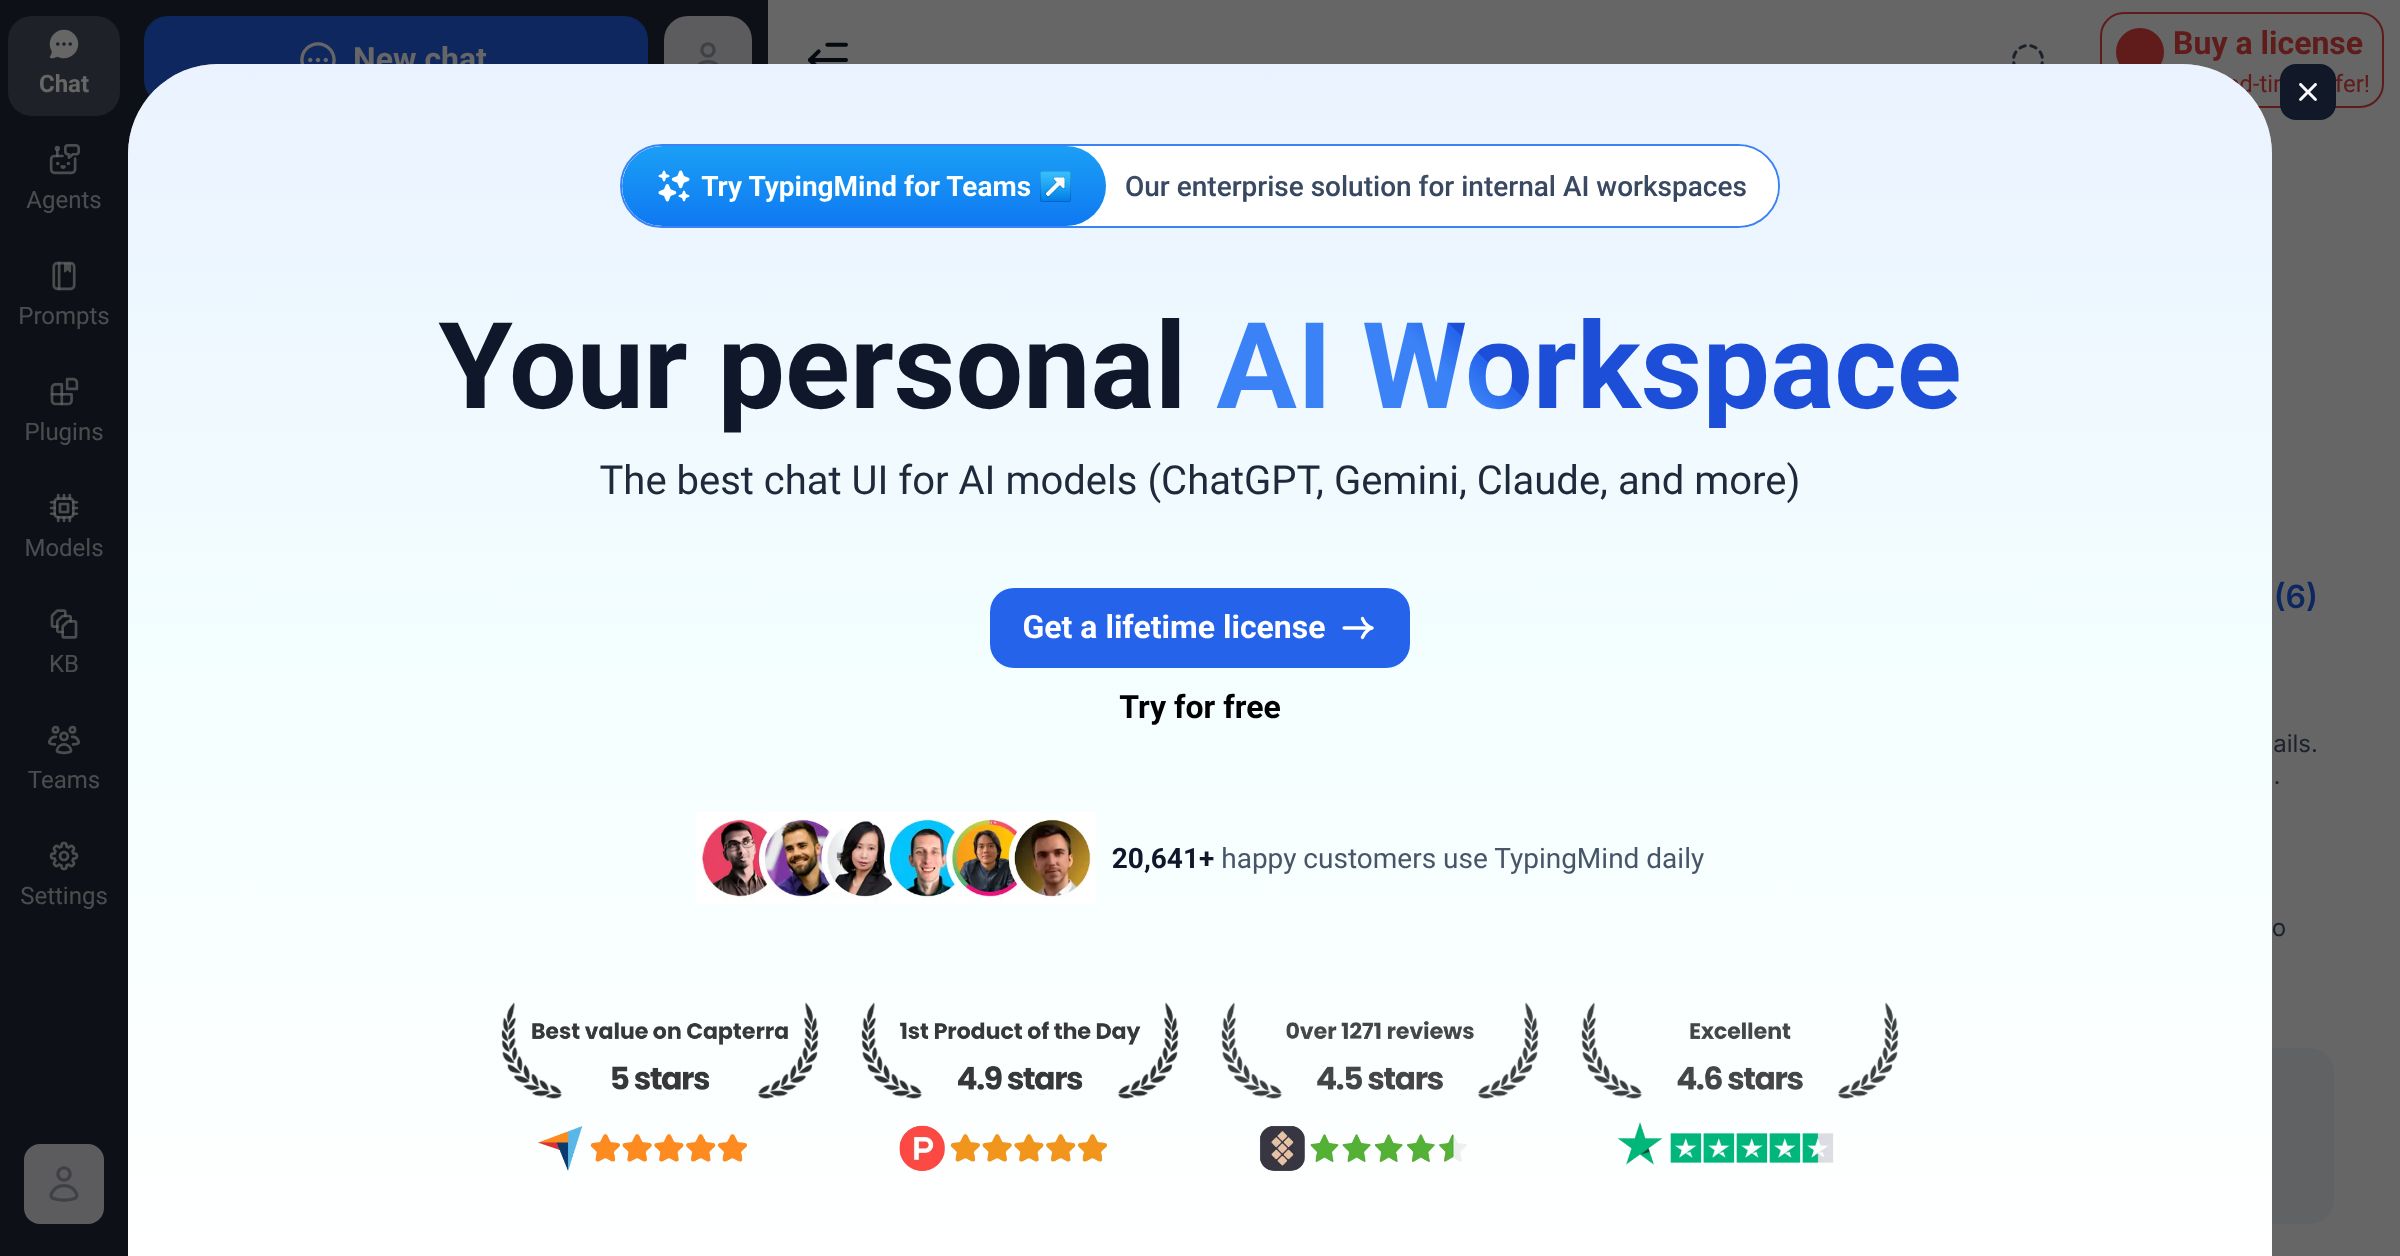The height and width of the screenshot is (1256, 2400).
Task: Open the Settings gear icon
Action: pyautogui.click(x=63, y=873)
